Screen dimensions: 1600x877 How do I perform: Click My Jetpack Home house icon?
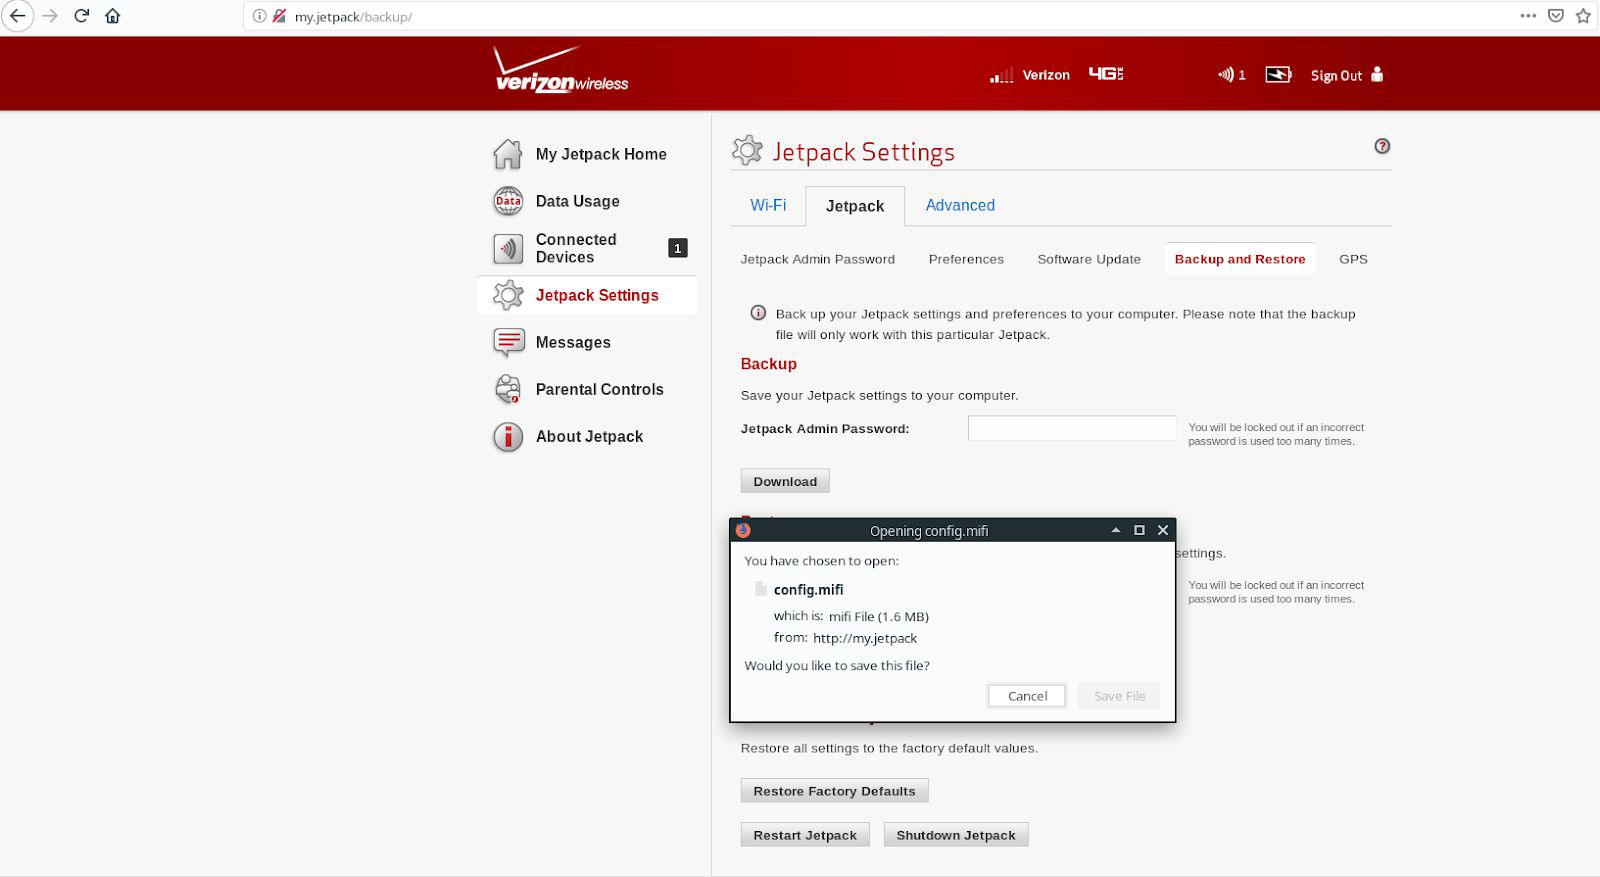508,154
